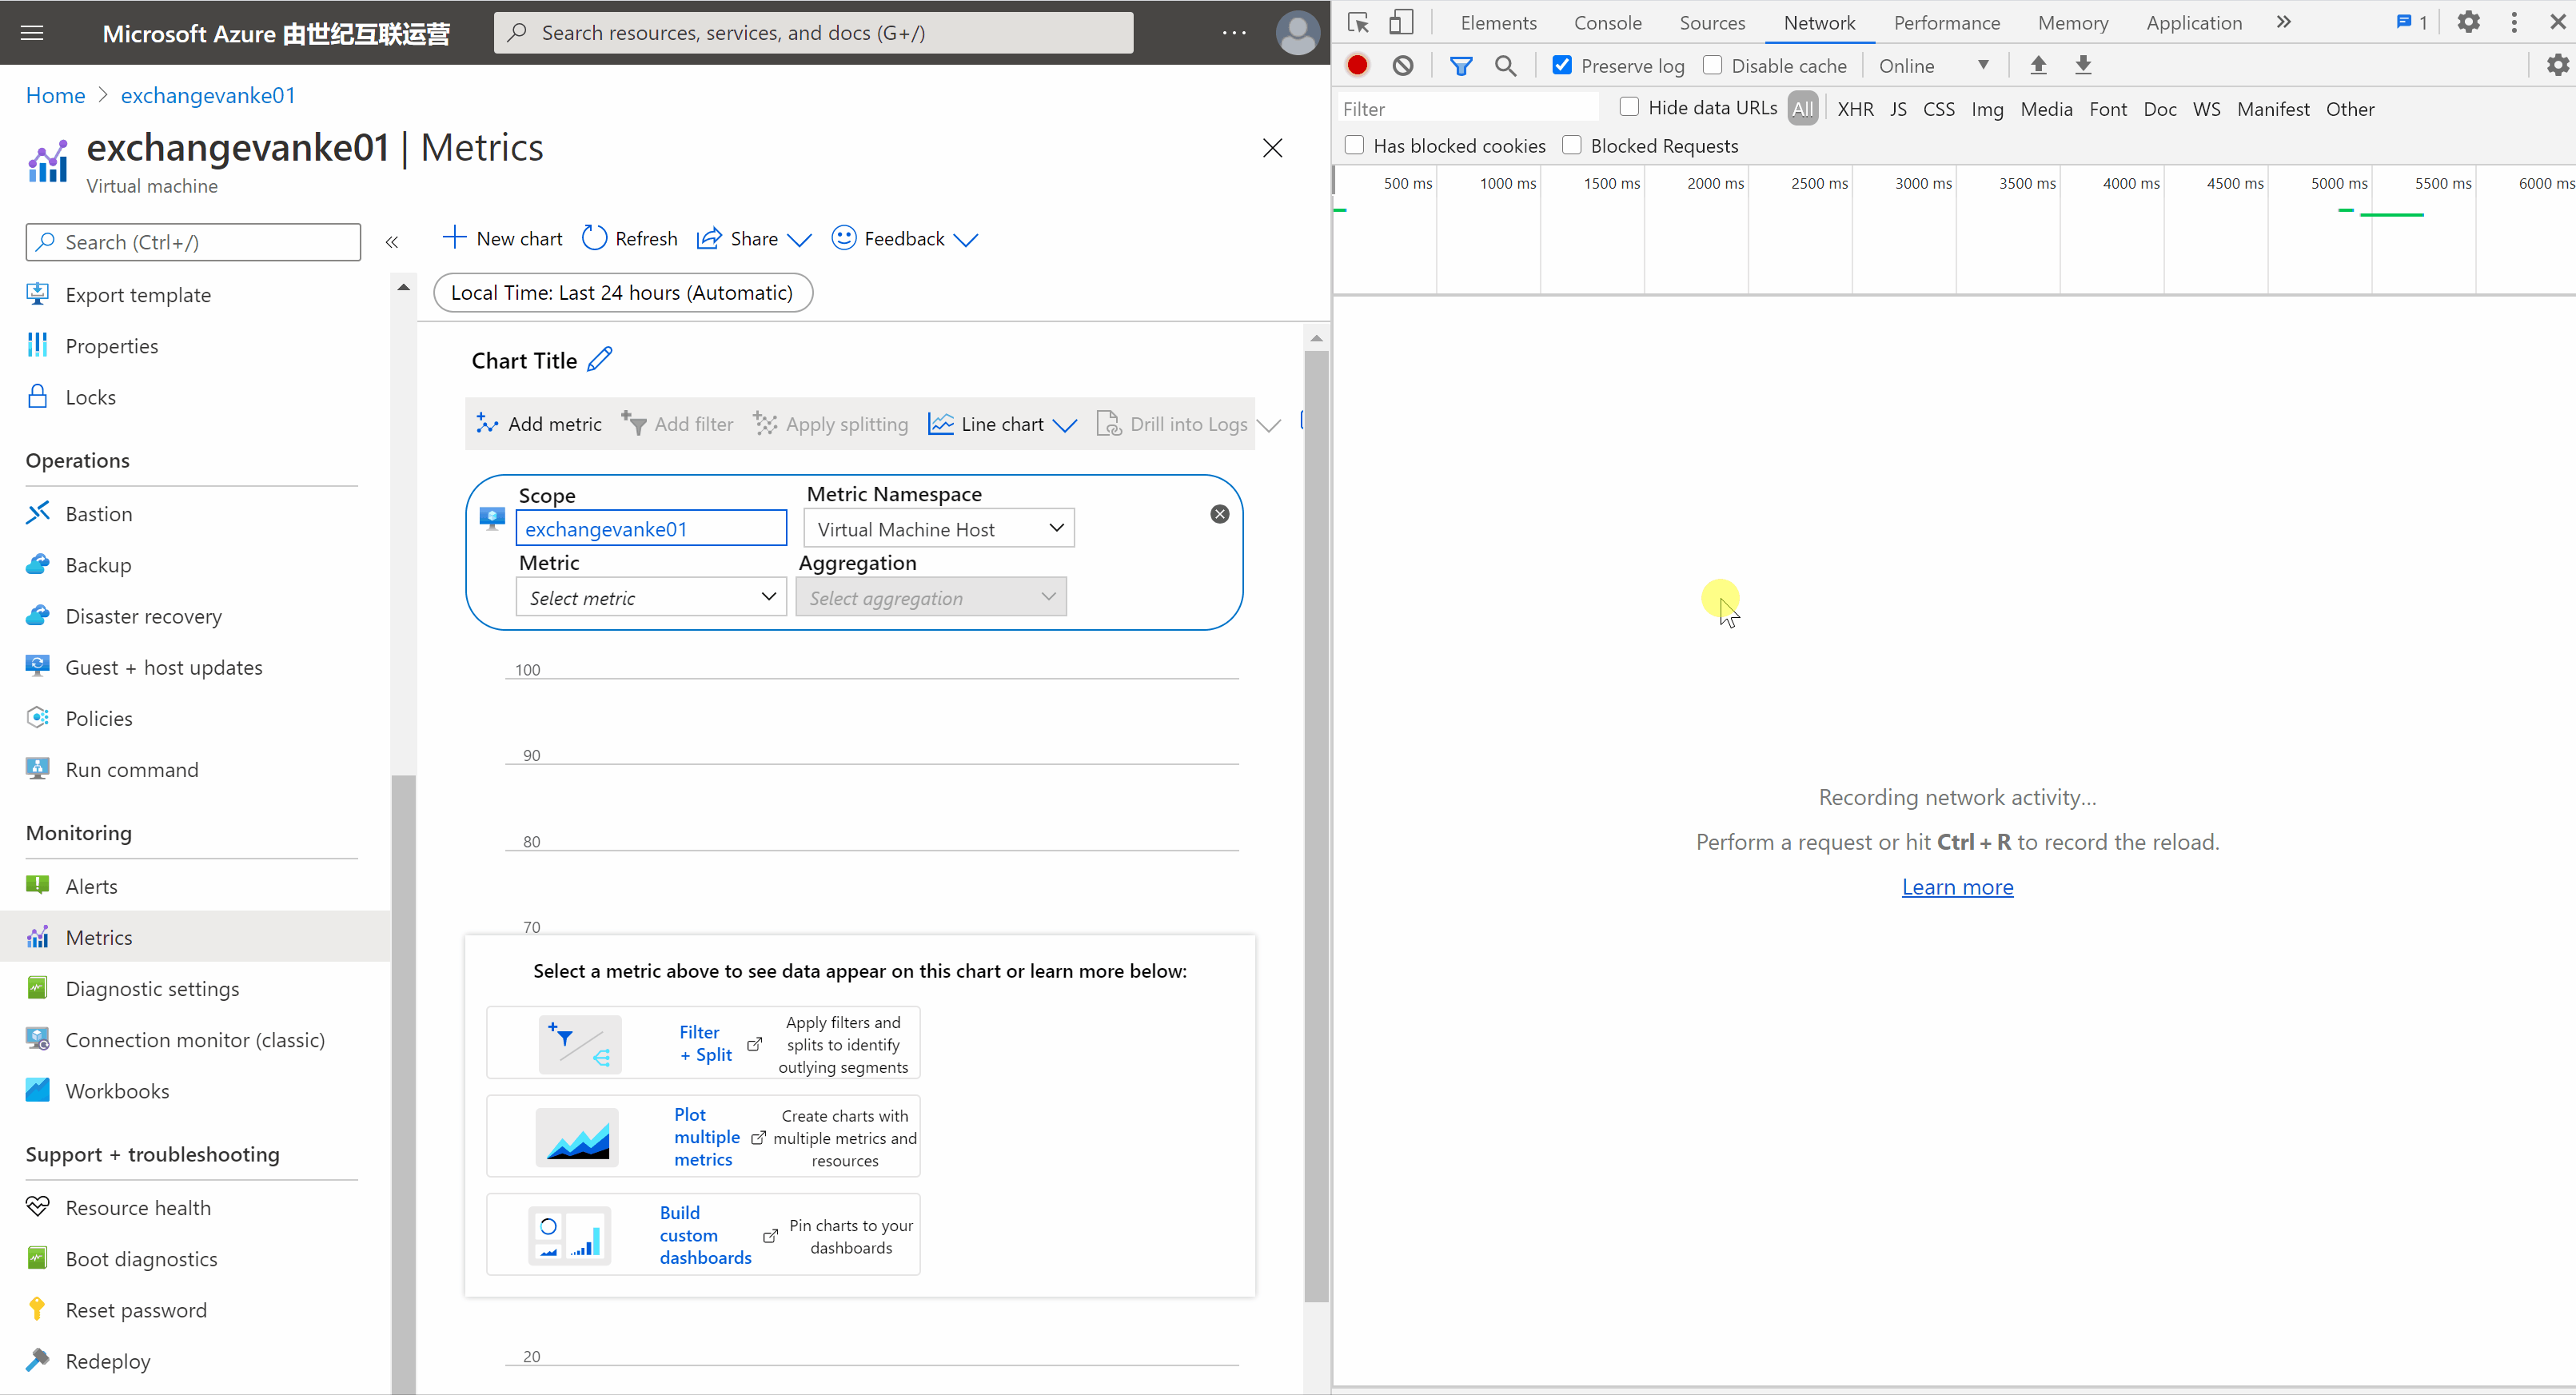Screen dimensions: 2576x1395
Task: Open DevTools settings gear icon
Action: [2468, 22]
